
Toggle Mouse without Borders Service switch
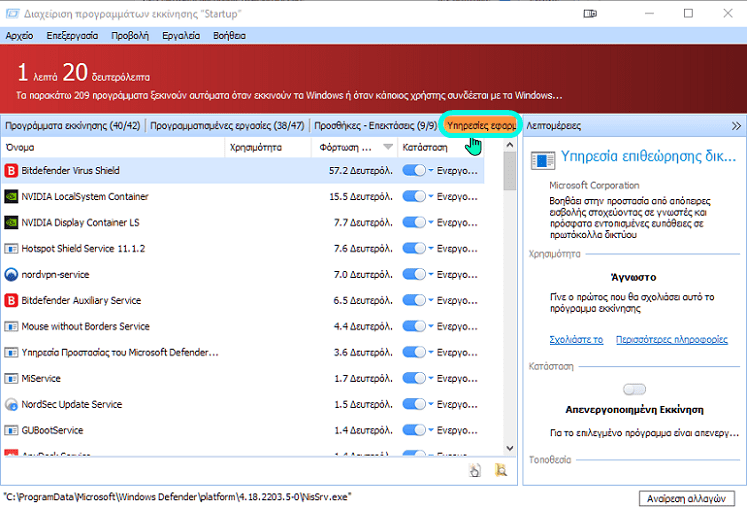pyautogui.click(x=414, y=326)
